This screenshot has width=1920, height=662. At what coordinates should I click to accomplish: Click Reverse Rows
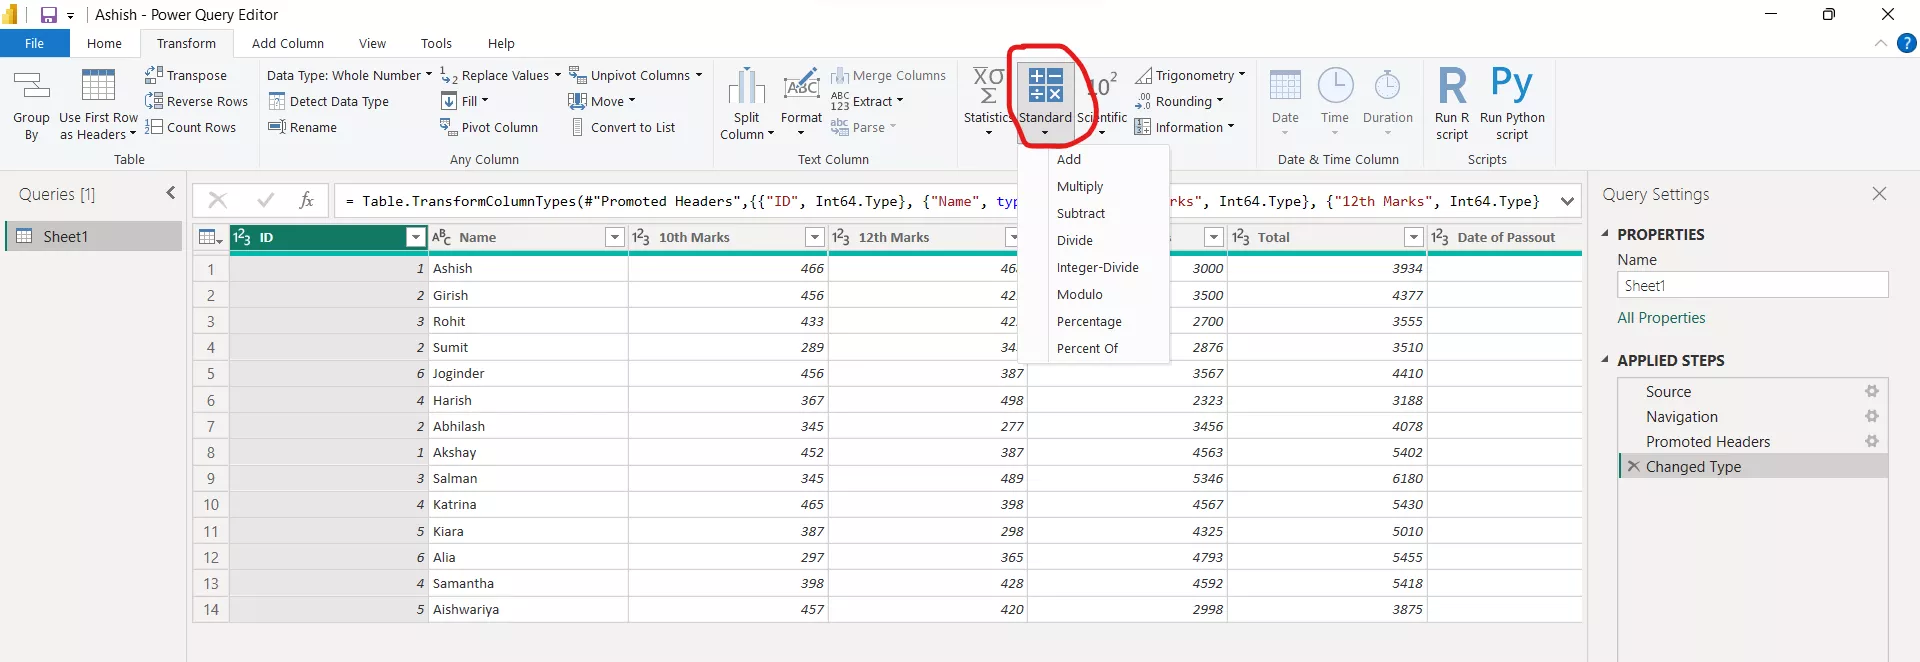(196, 101)
